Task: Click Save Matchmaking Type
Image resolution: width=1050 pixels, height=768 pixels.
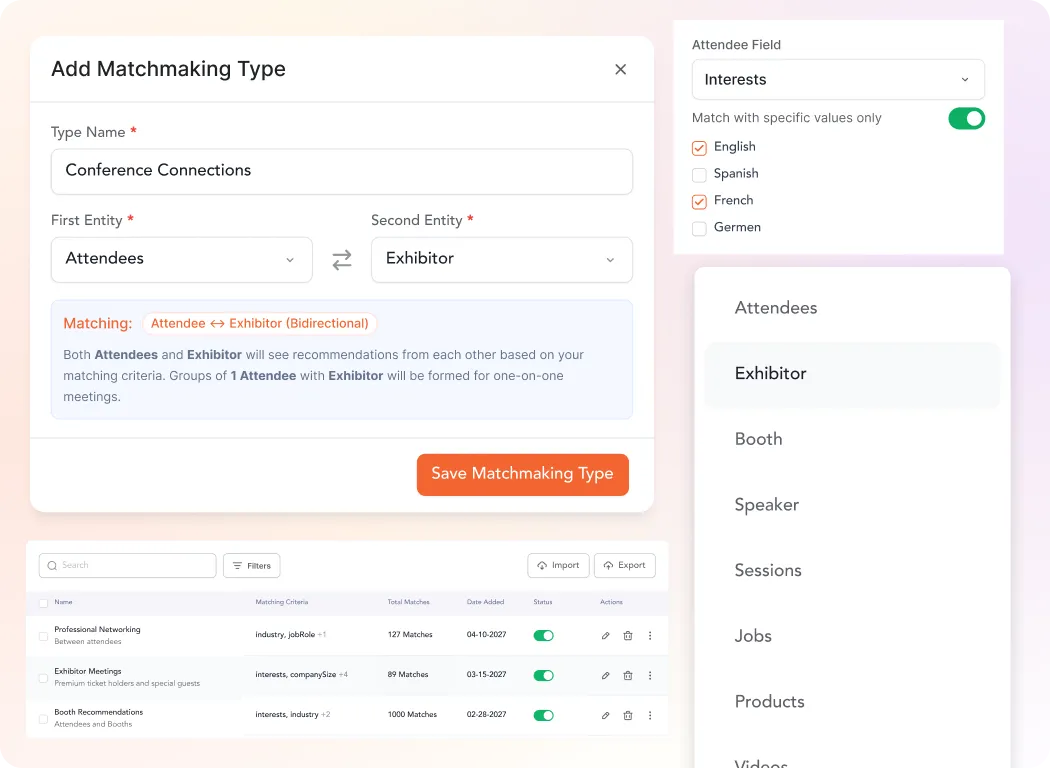Action: (x=522, y=475)
